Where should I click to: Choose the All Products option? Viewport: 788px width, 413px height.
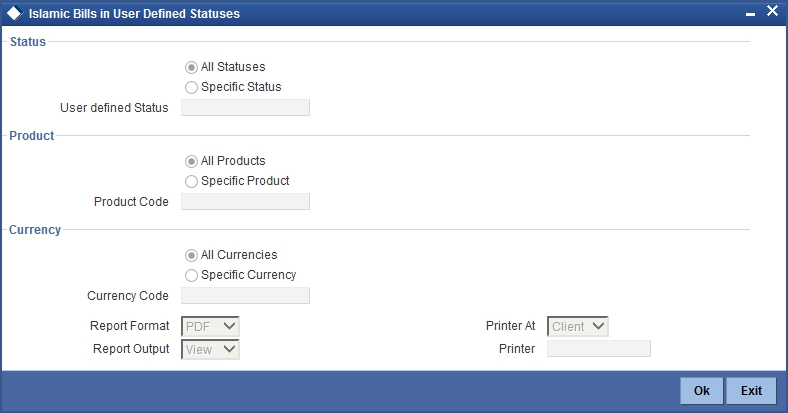[191, 161]
